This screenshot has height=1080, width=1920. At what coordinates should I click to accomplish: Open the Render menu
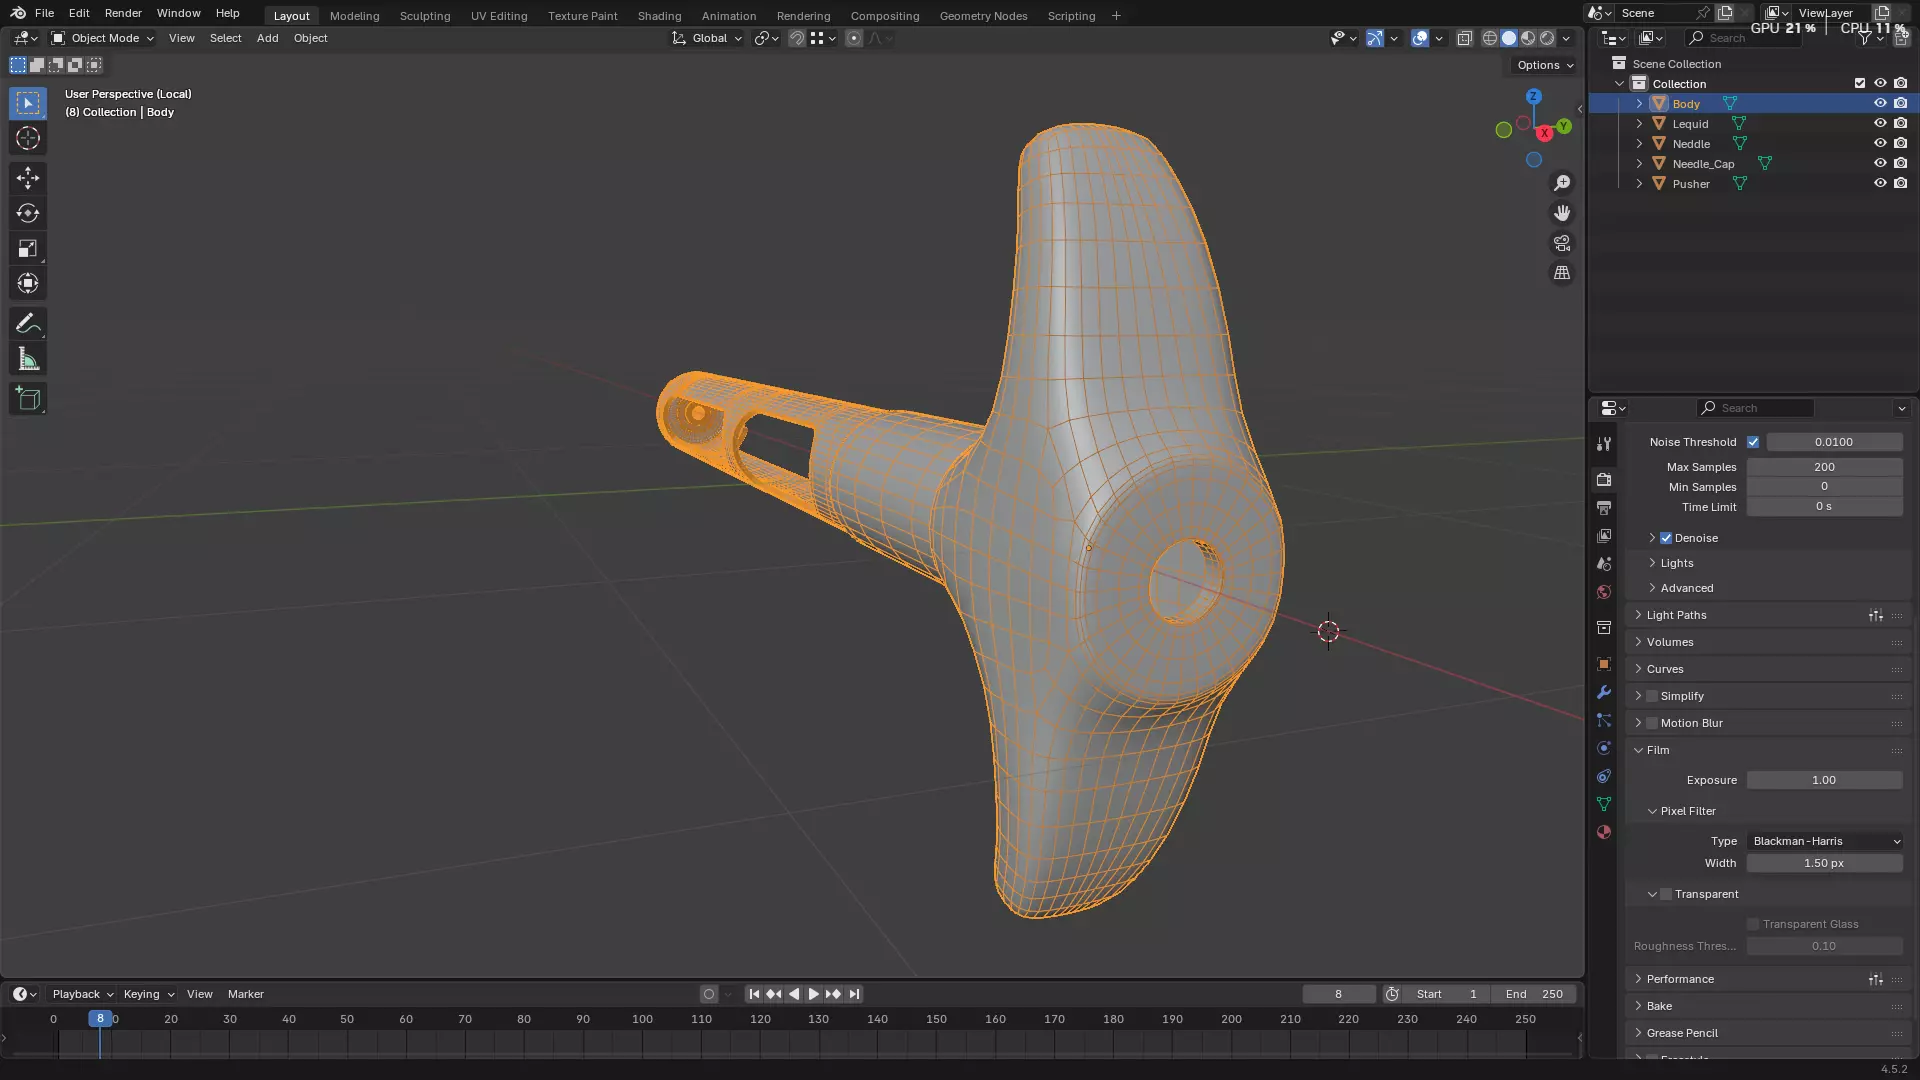tap(123, 13)
